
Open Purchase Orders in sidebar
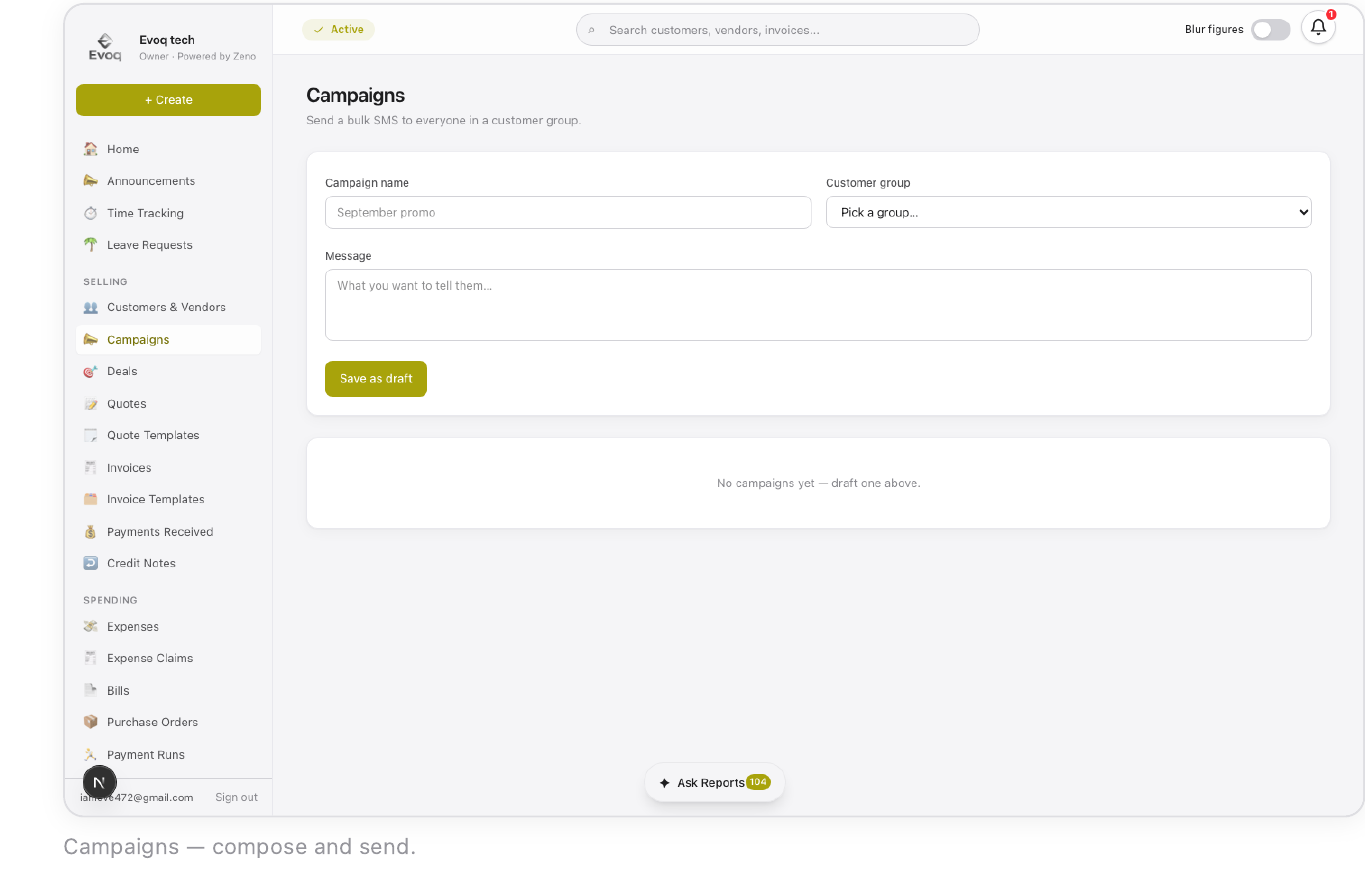(x=168, y=722)
